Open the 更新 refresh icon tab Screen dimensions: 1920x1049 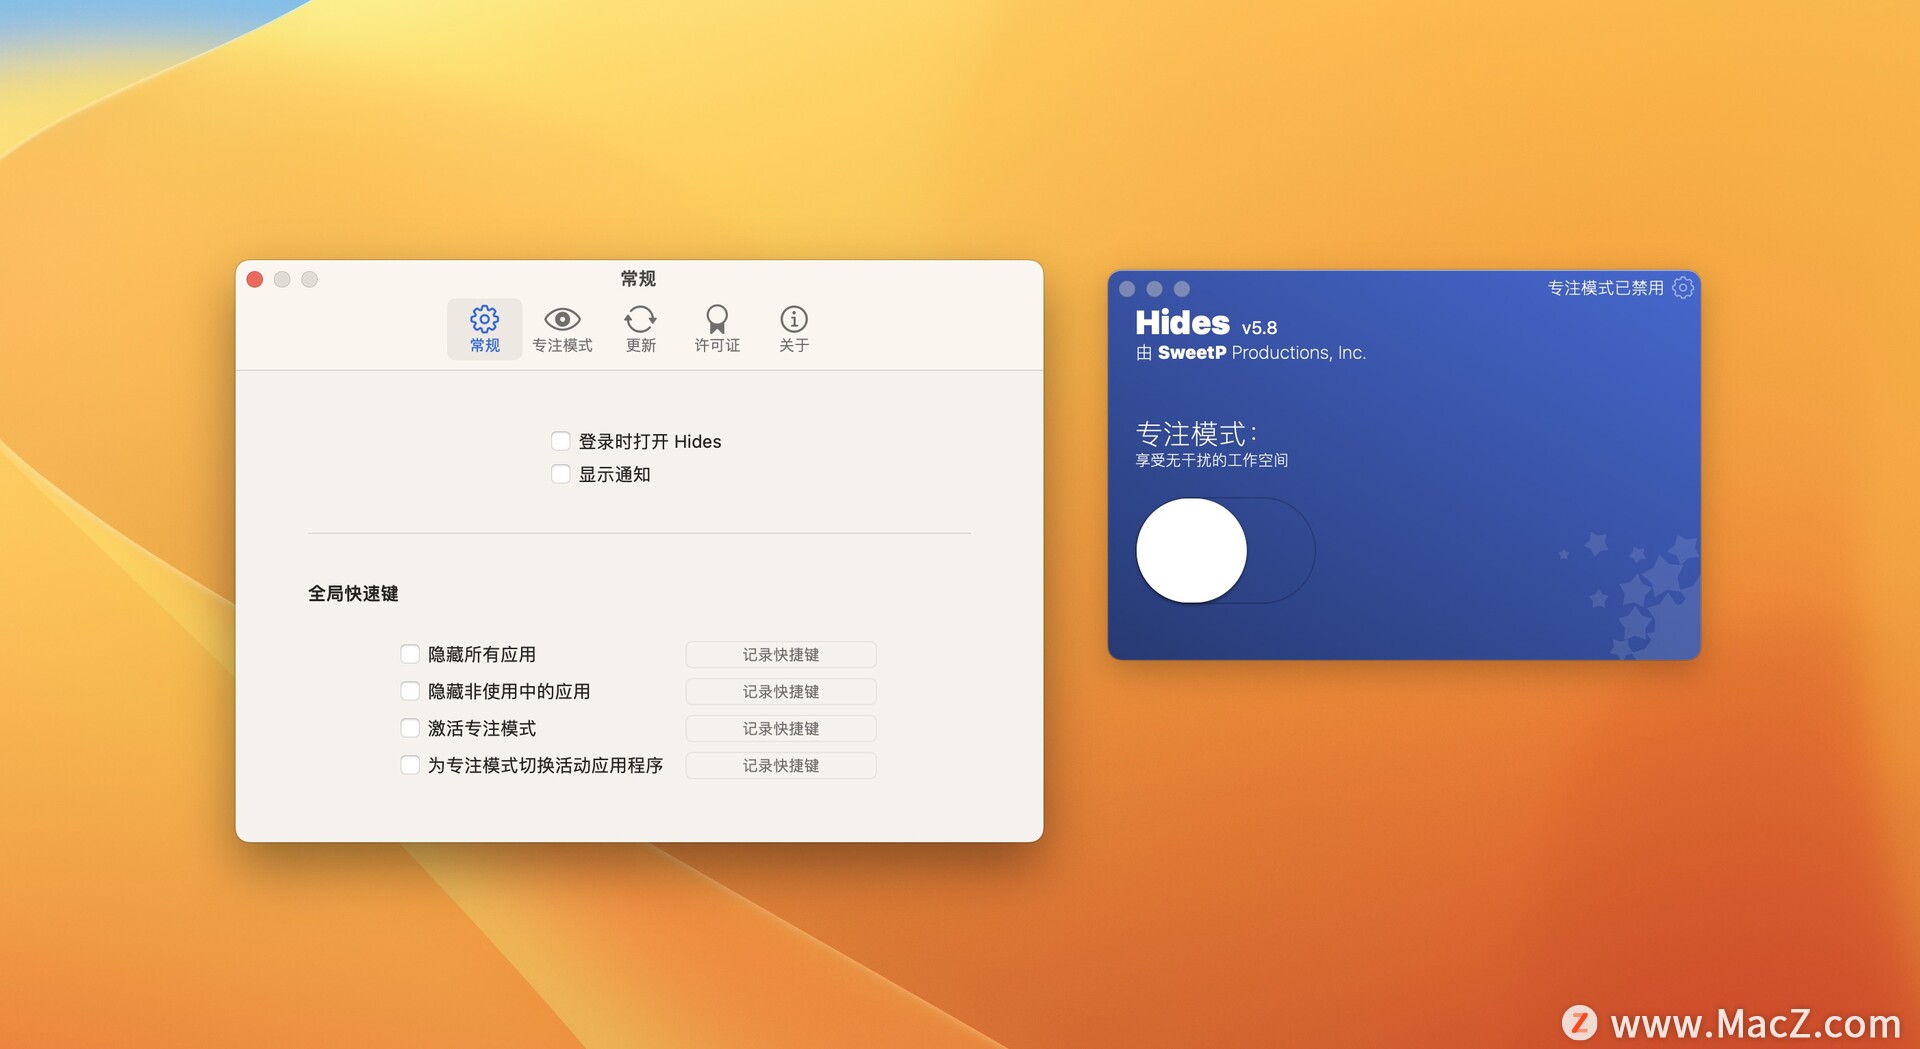pos(640,329)
